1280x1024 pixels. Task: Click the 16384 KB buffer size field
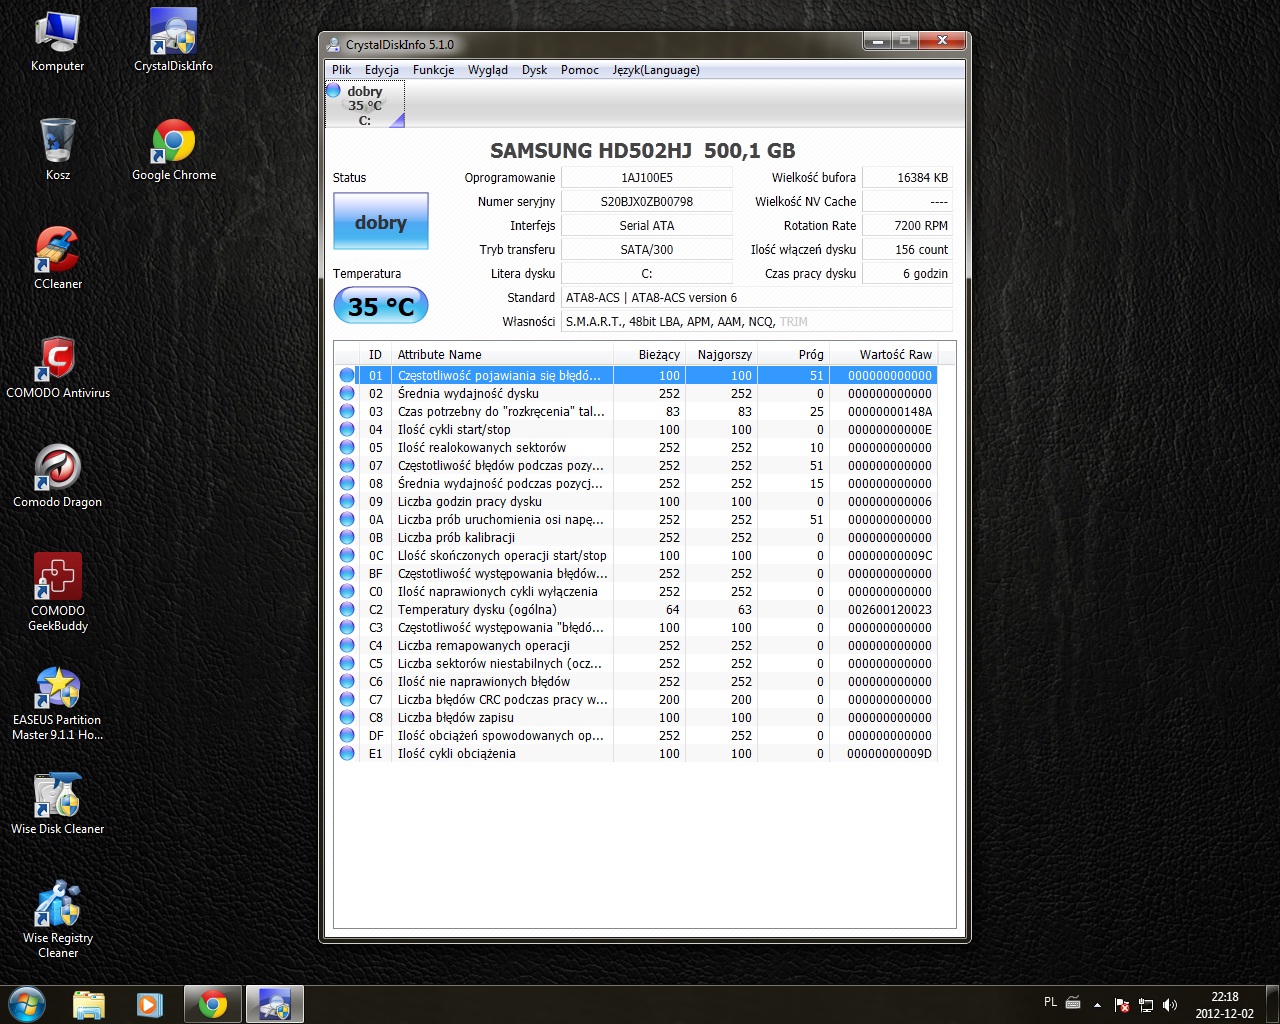coord(907,177)
